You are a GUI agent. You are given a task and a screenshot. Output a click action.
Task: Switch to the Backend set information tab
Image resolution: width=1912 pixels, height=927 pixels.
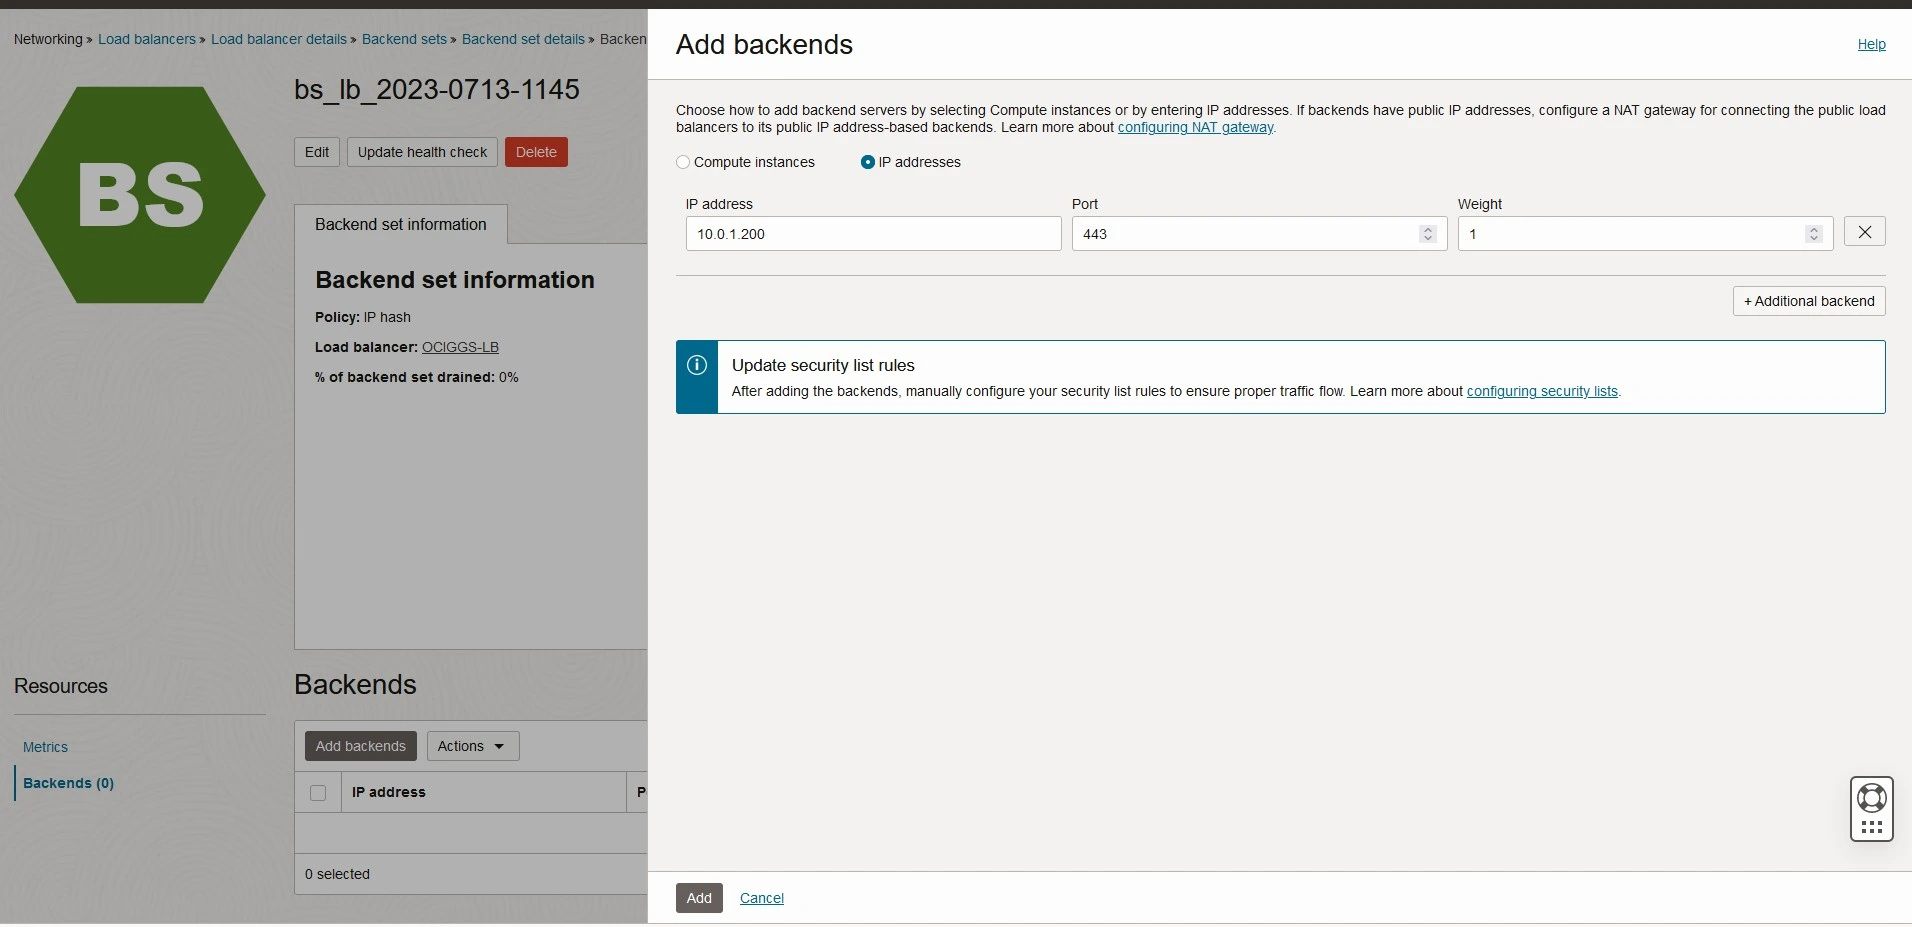pos(400,224)
